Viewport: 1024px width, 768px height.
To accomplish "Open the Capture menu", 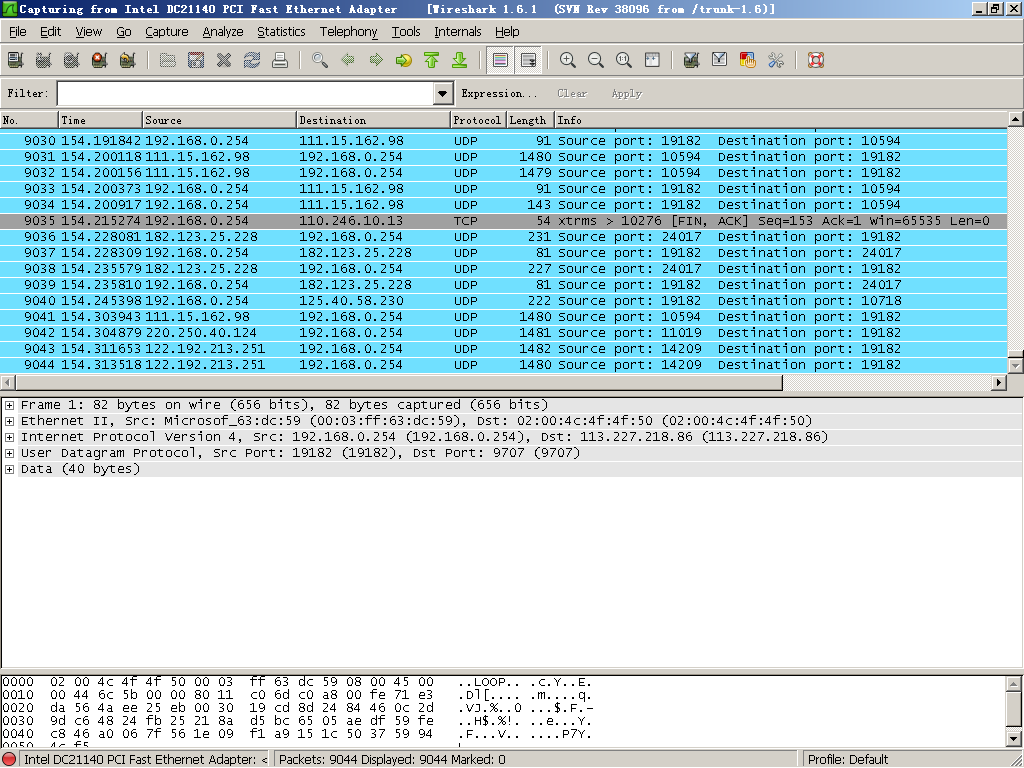I will pyautogui.click(x=167, y=31).
